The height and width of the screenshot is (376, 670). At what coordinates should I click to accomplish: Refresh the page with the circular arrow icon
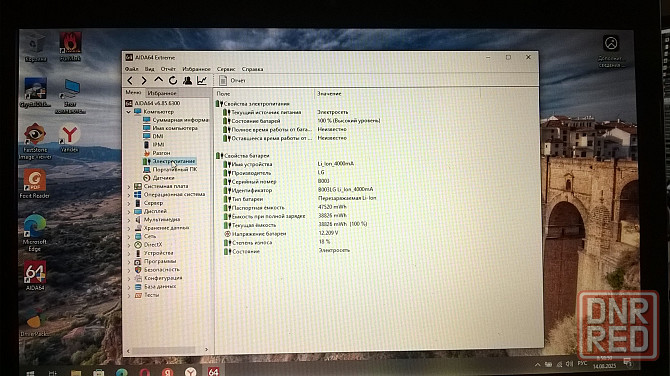173,80
